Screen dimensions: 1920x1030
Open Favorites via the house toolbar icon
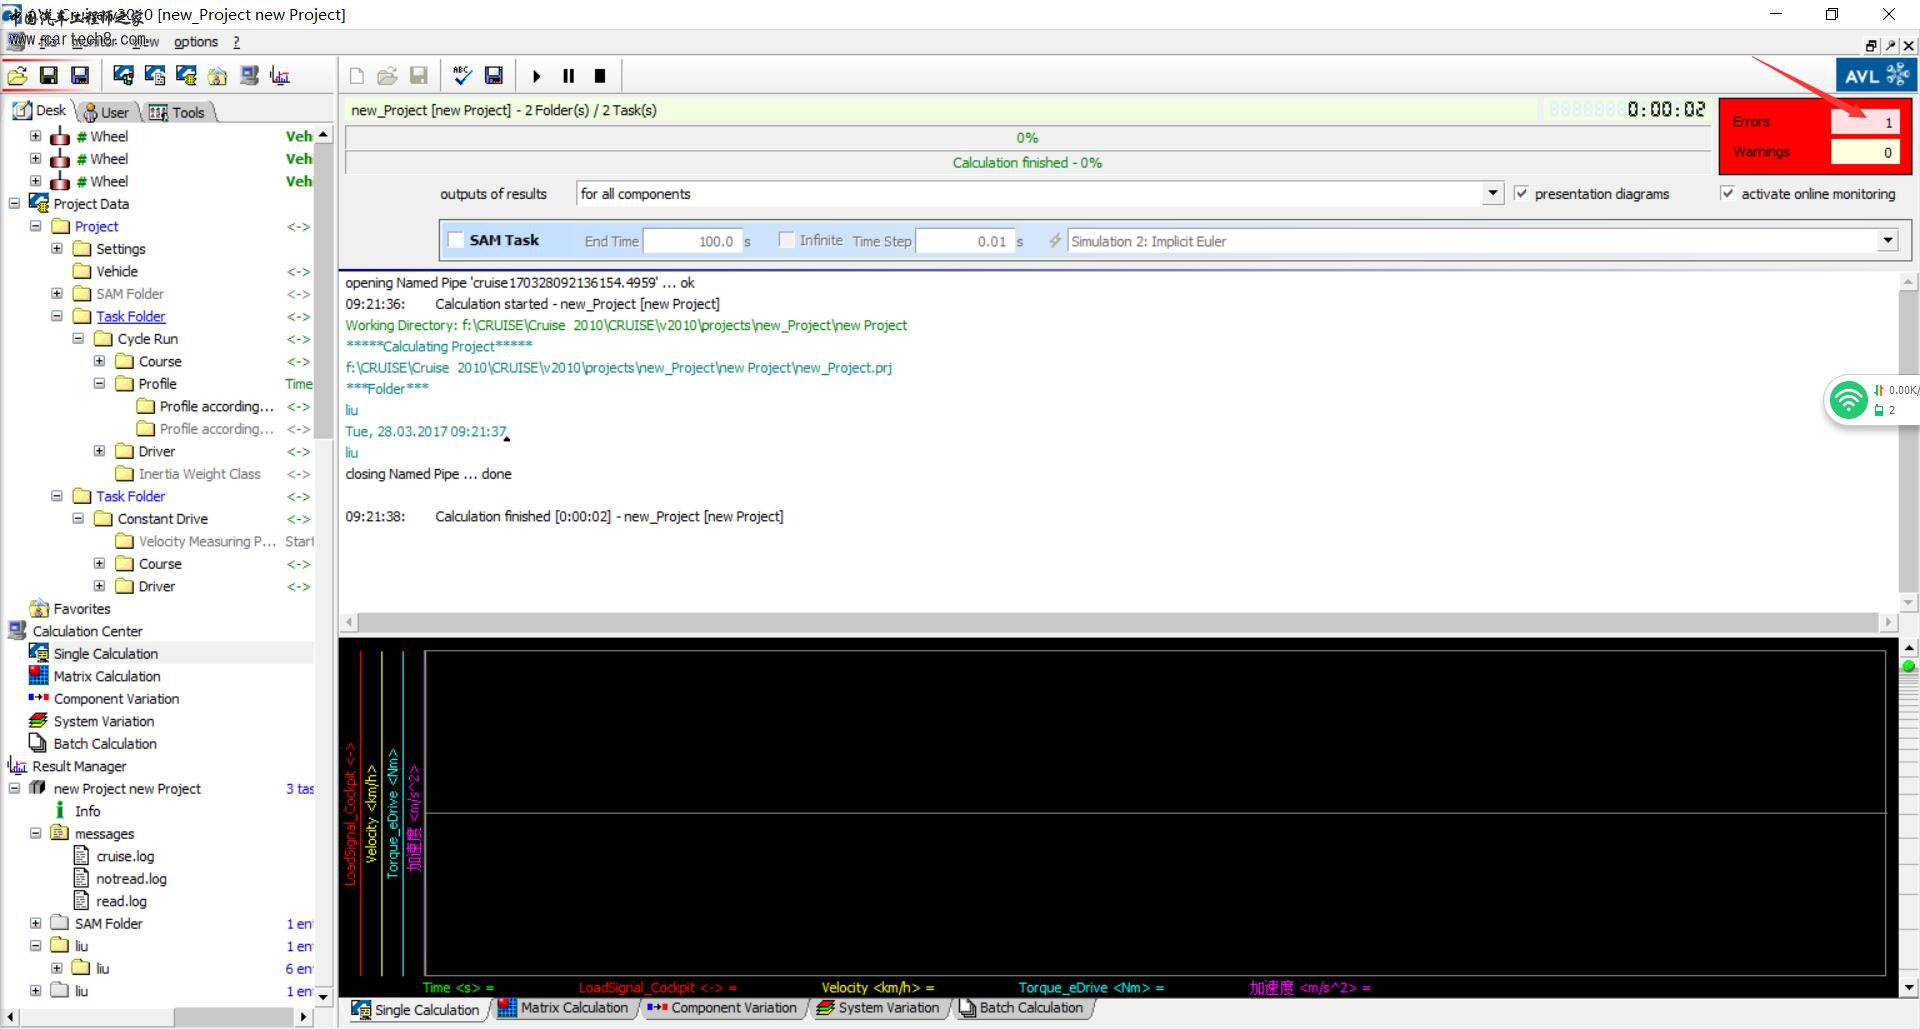217,76
